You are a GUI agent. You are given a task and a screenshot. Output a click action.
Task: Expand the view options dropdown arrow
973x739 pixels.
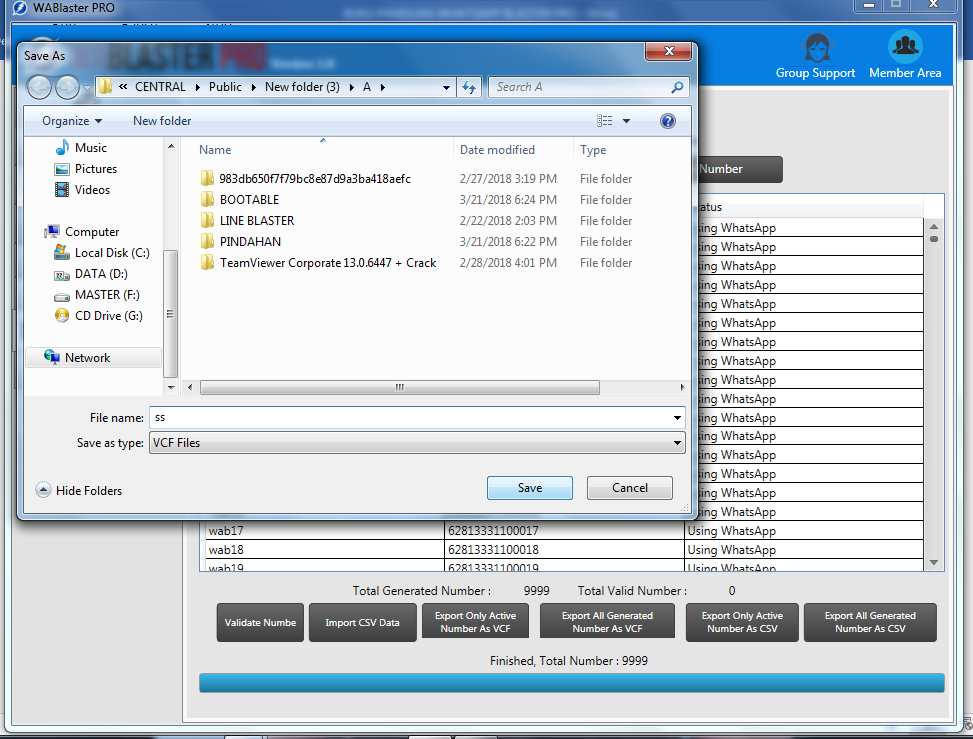point(627,121)
